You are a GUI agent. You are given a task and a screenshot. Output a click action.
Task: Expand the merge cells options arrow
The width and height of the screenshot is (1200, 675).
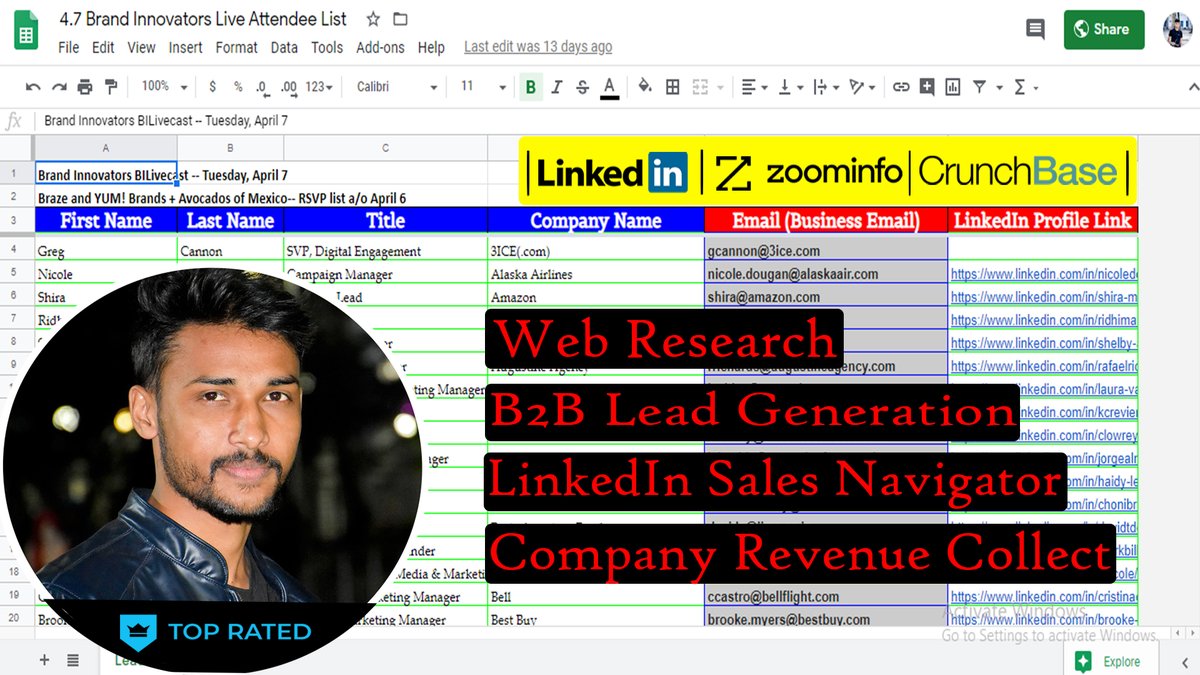(720, 87)
